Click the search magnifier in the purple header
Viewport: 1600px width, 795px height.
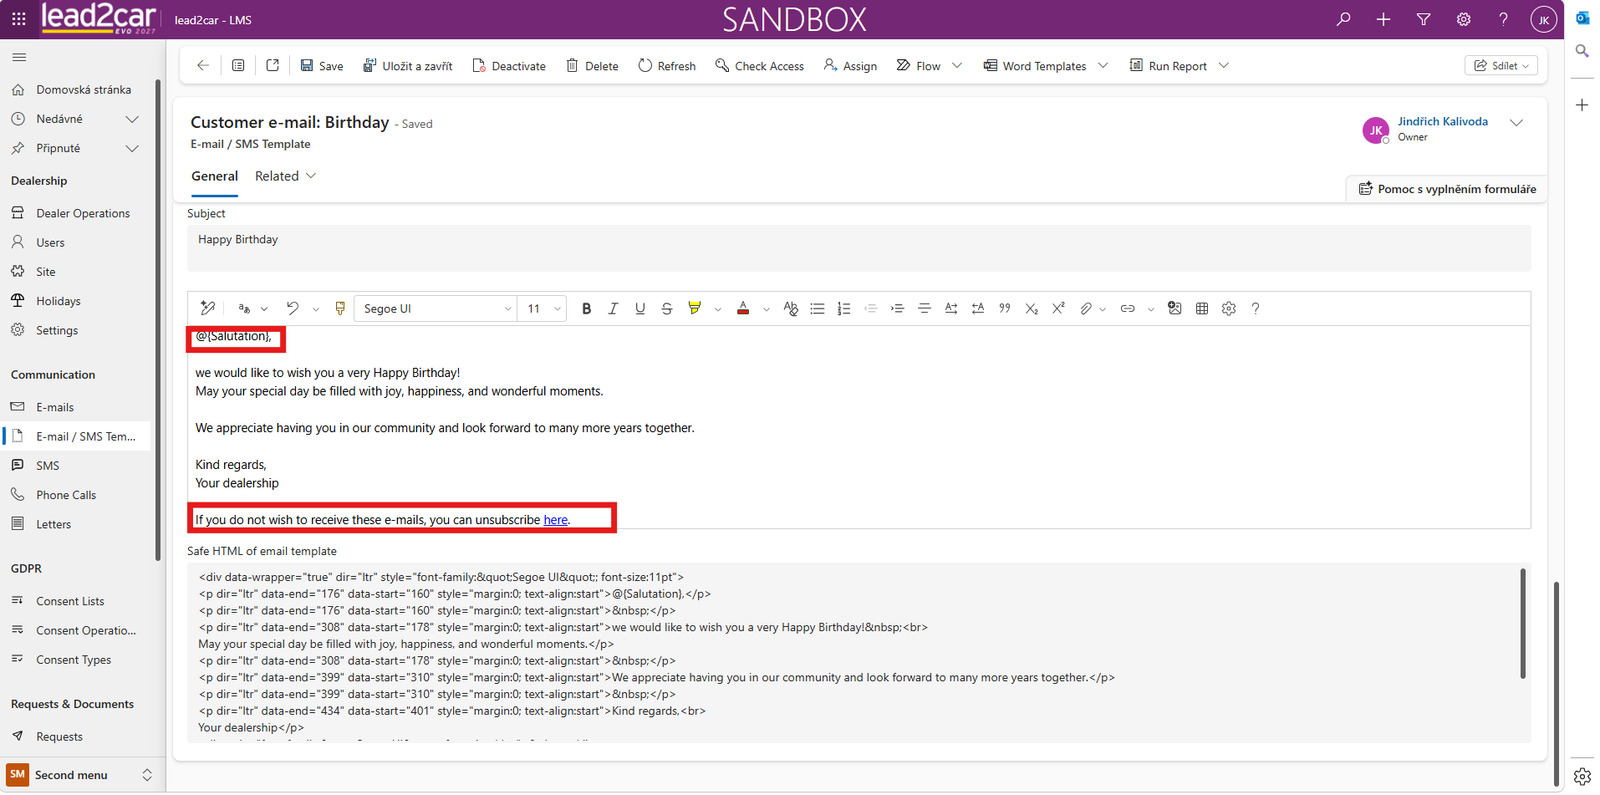[1343, 19]
